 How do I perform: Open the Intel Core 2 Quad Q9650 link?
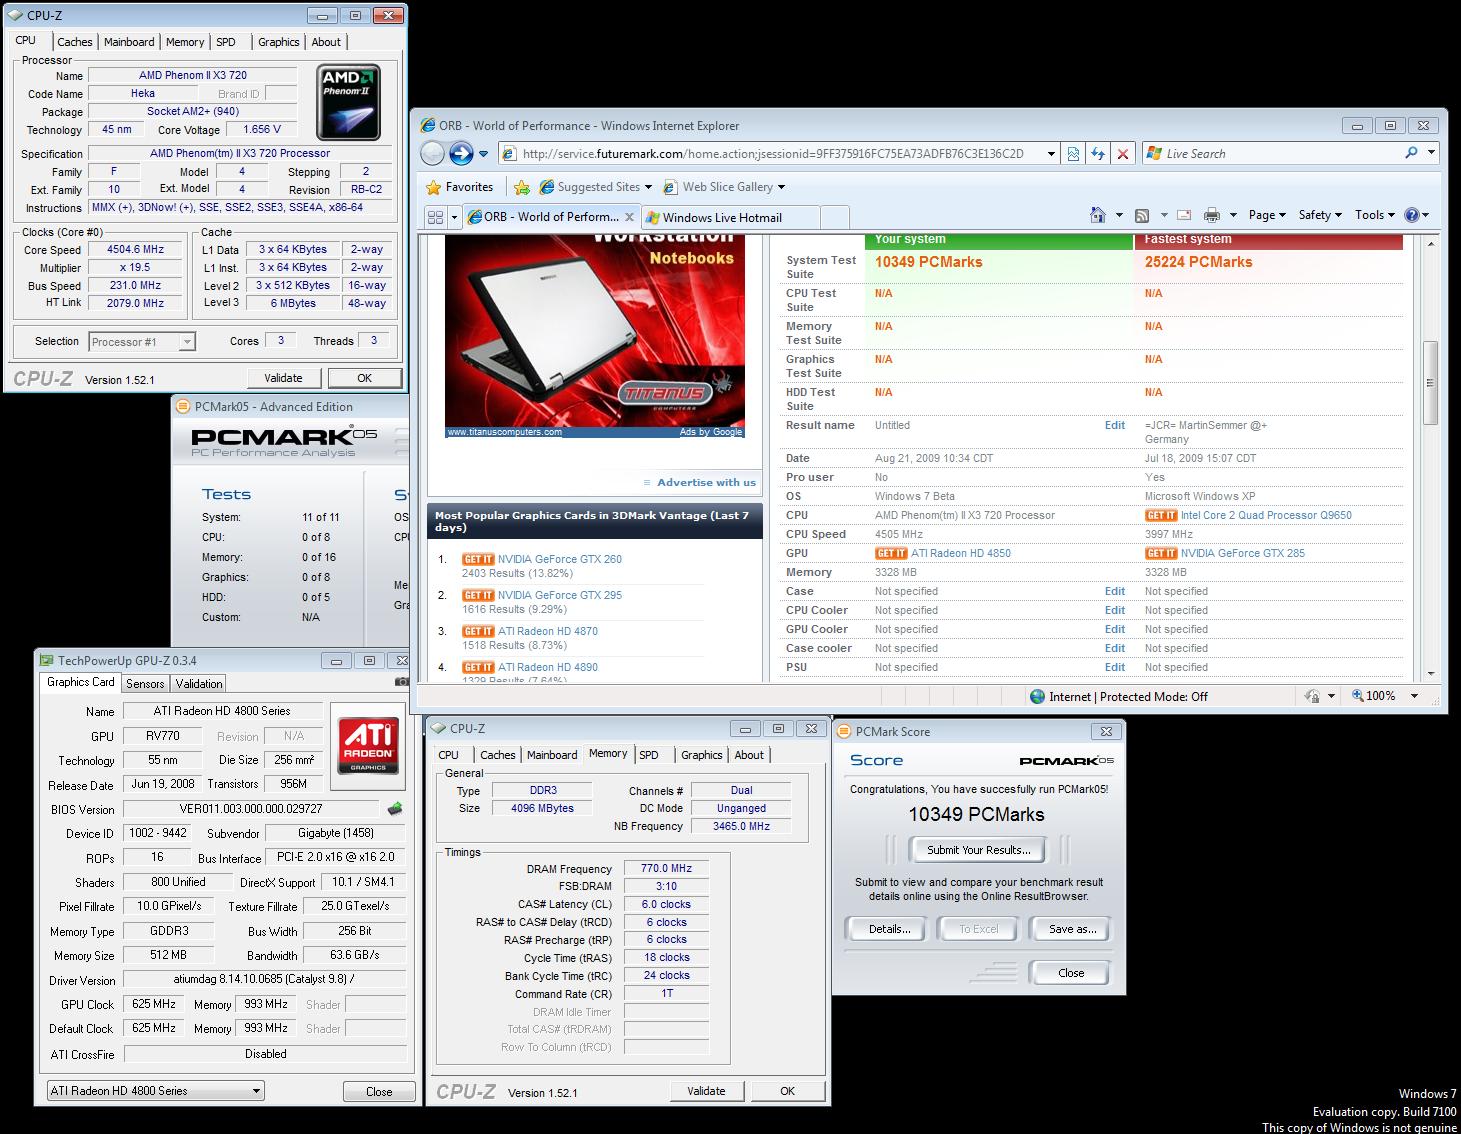tap(1266, 515)
